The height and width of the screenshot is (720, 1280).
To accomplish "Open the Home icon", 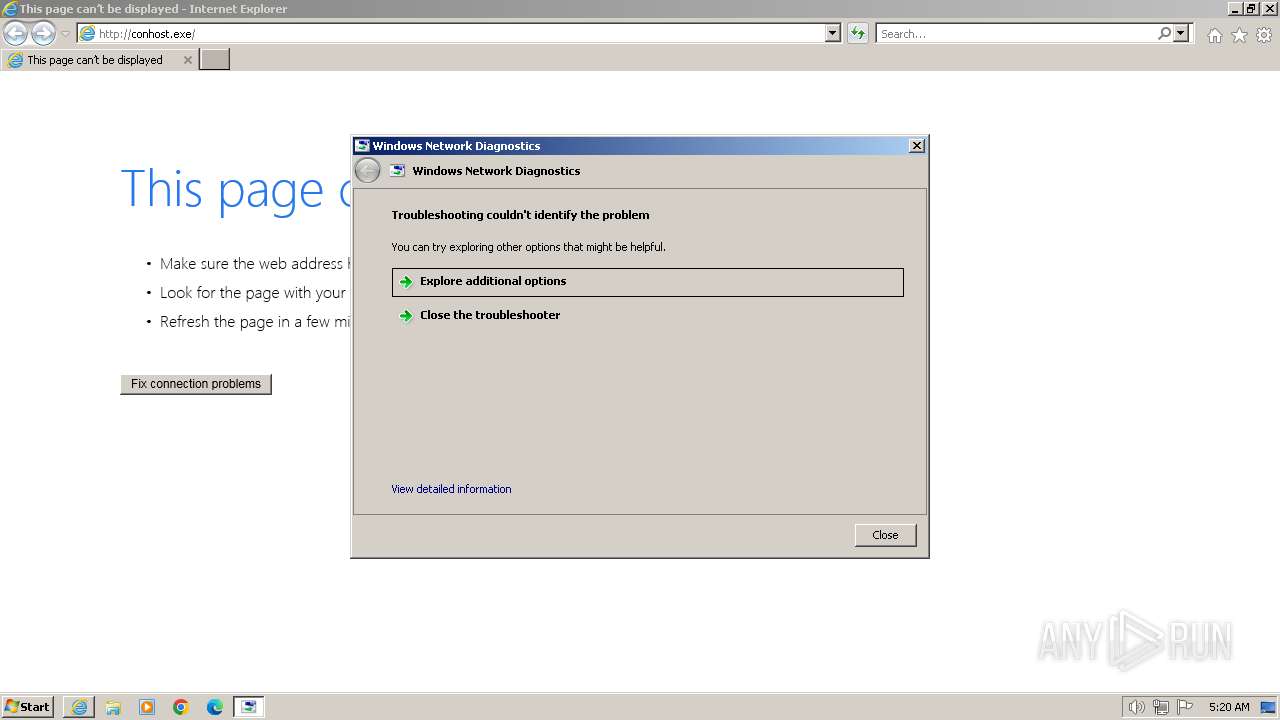I will coord(1214,35).
